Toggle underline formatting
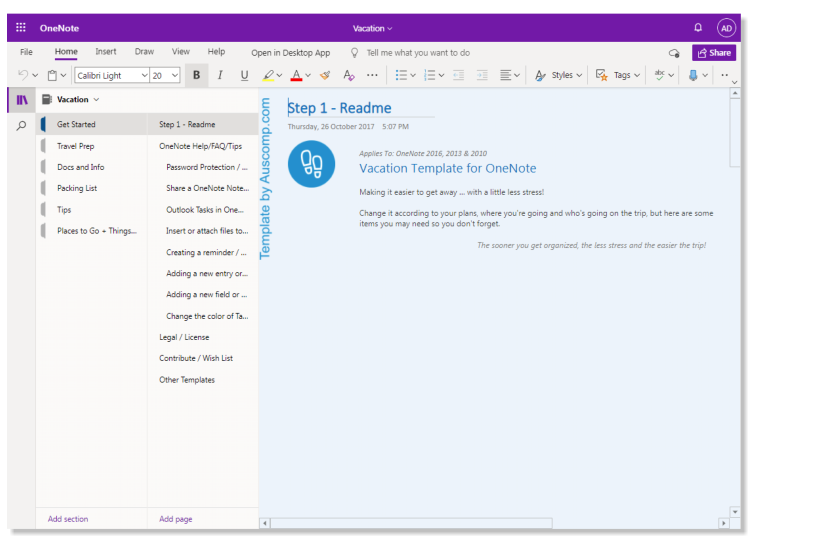 [244, 75]
